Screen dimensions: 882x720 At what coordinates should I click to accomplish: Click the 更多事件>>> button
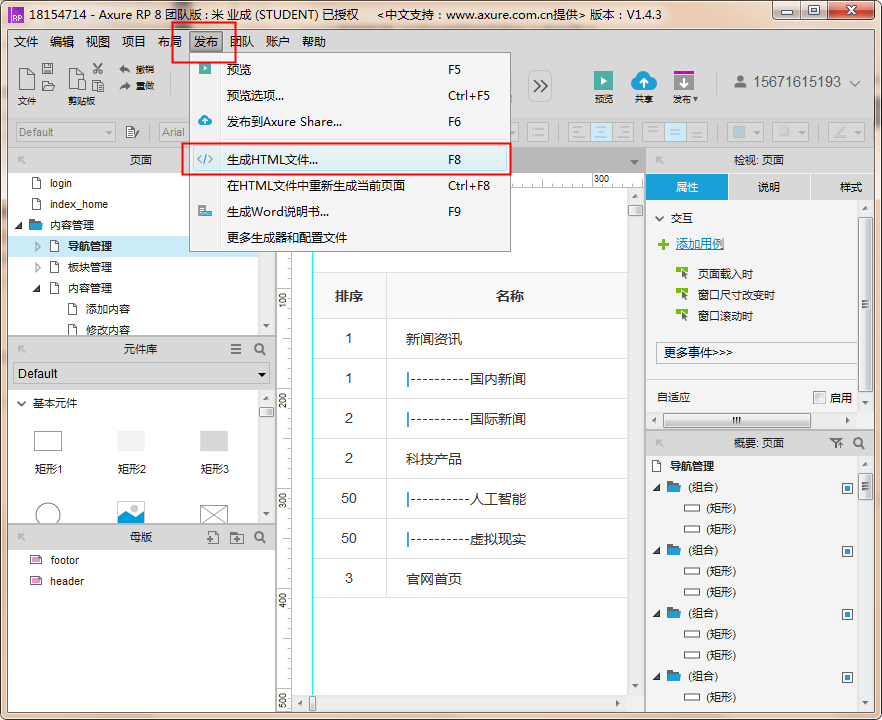point(755,353)
